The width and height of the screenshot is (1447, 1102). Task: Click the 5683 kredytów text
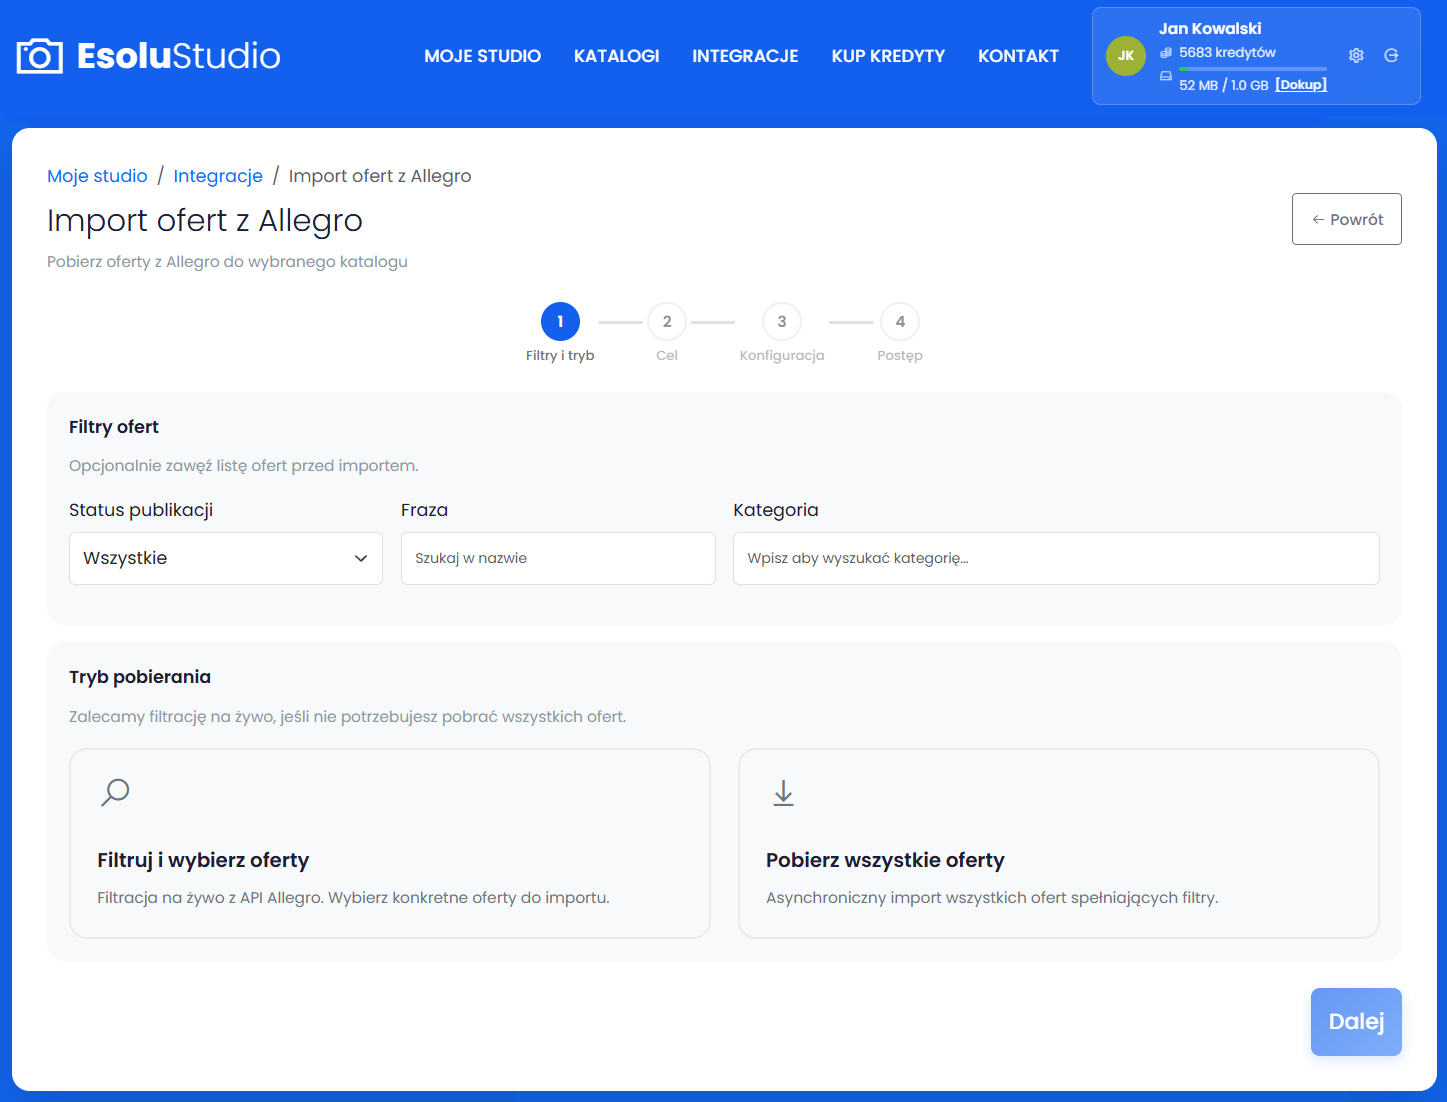(1227, 53)
